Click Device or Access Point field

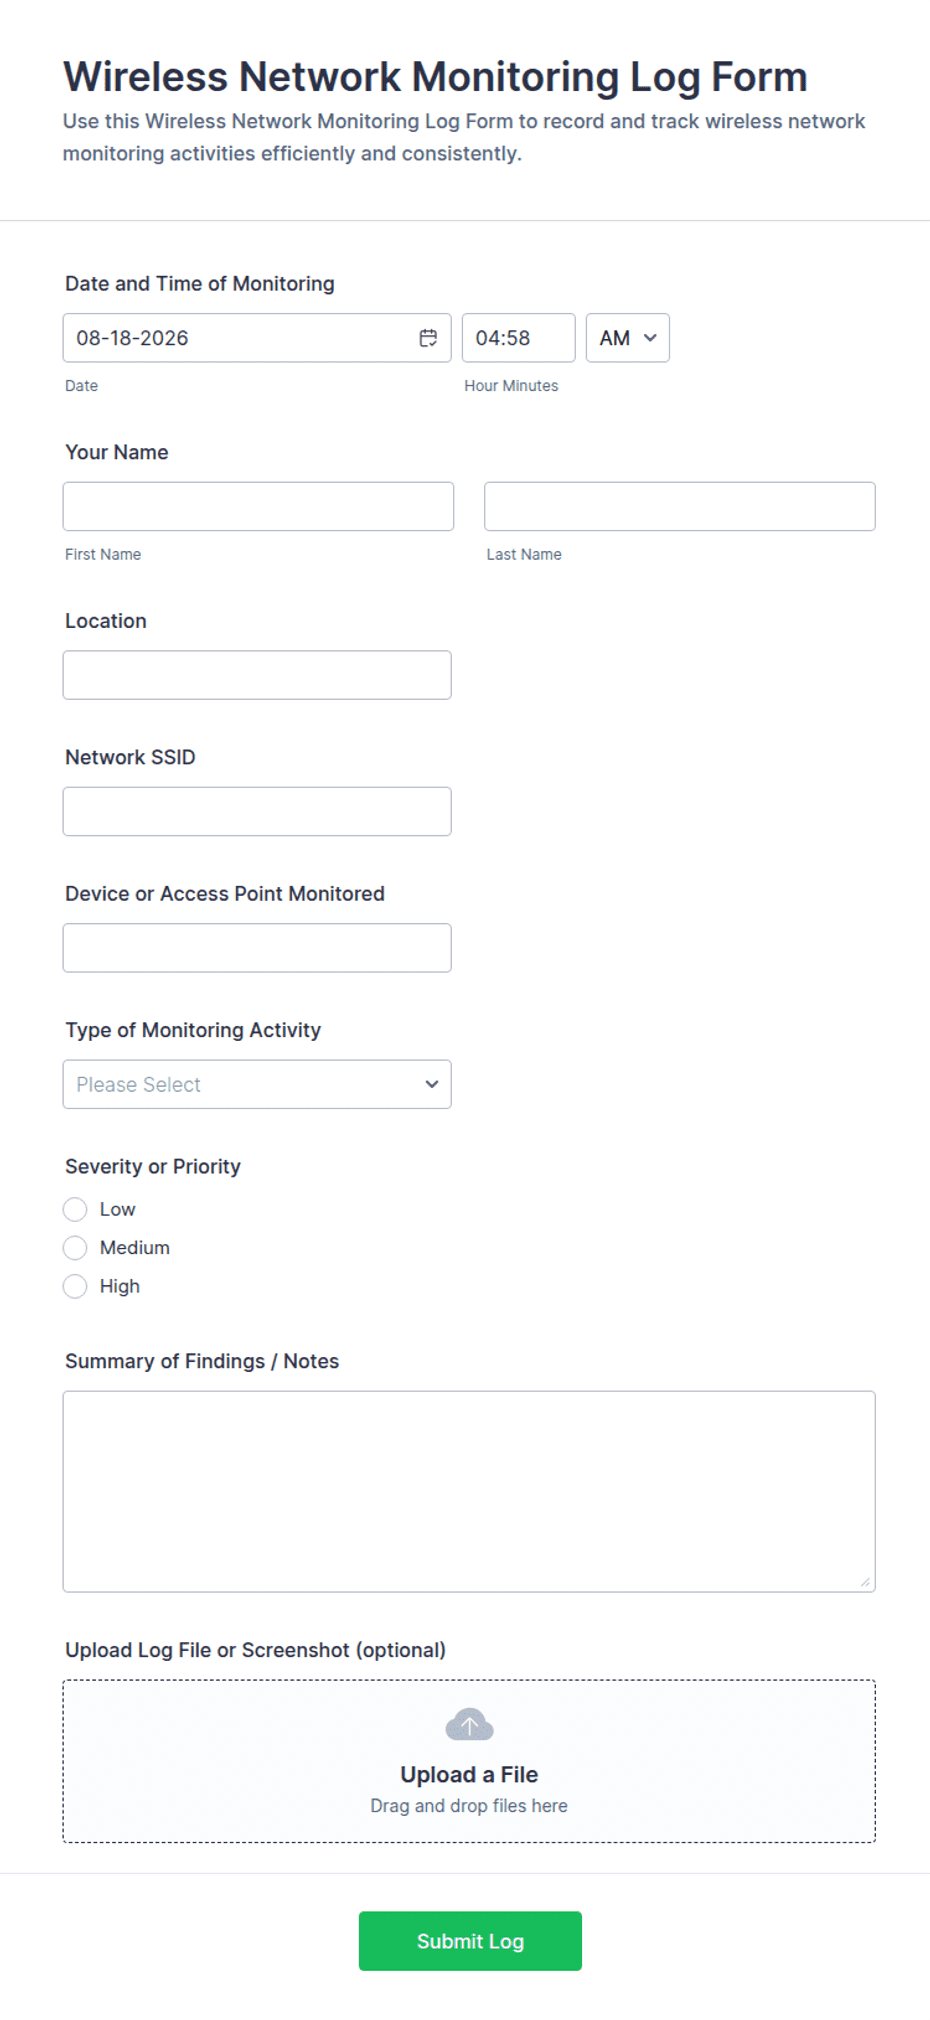(257, 948)
